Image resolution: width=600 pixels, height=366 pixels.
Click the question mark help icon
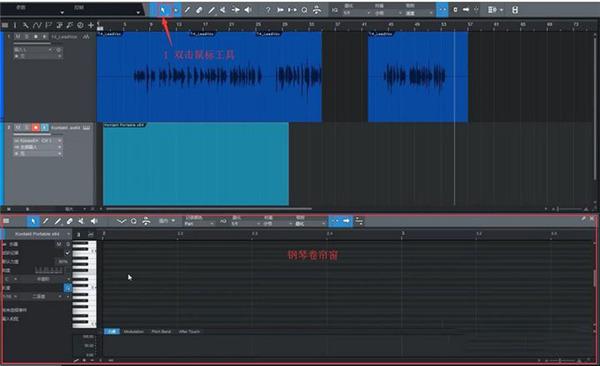click(268, 10)
